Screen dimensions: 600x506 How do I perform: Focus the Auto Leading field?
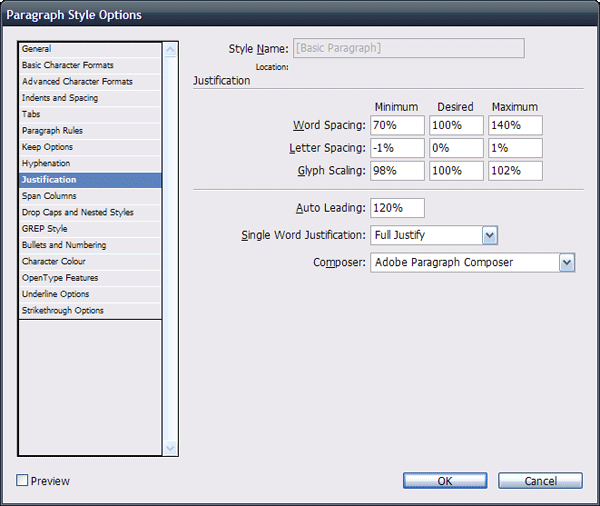pyautogui.click(x=397, y=208)
